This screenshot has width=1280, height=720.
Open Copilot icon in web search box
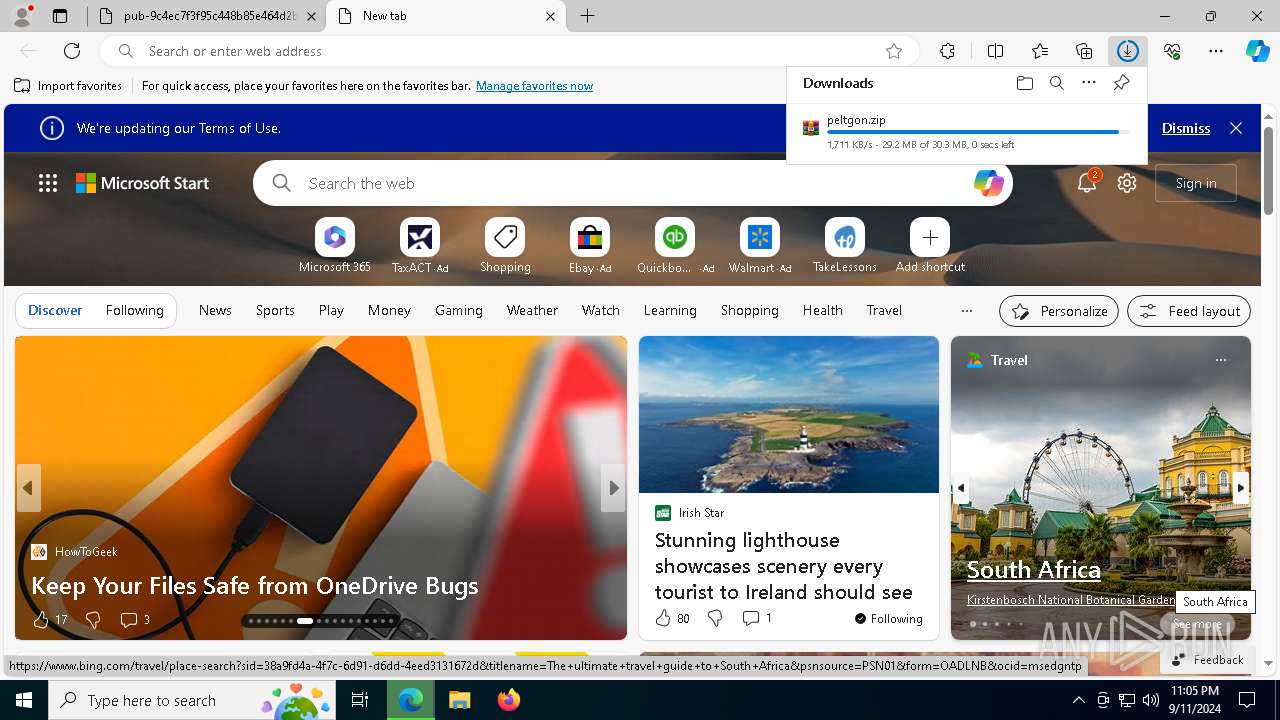(988, 183)
